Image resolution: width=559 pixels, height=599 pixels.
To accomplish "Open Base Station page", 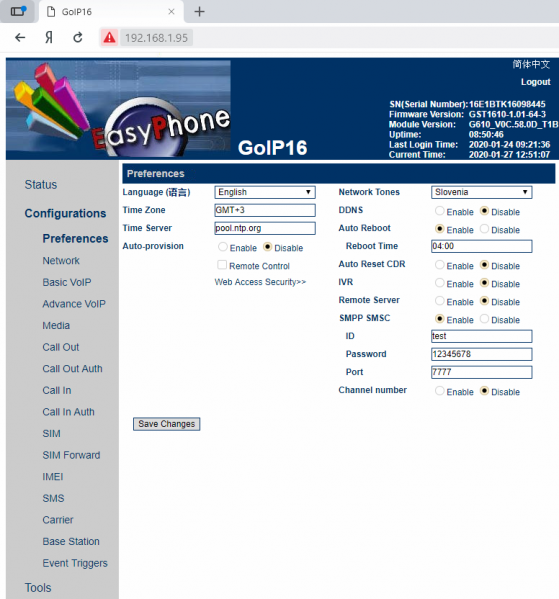I will [71, 541].
